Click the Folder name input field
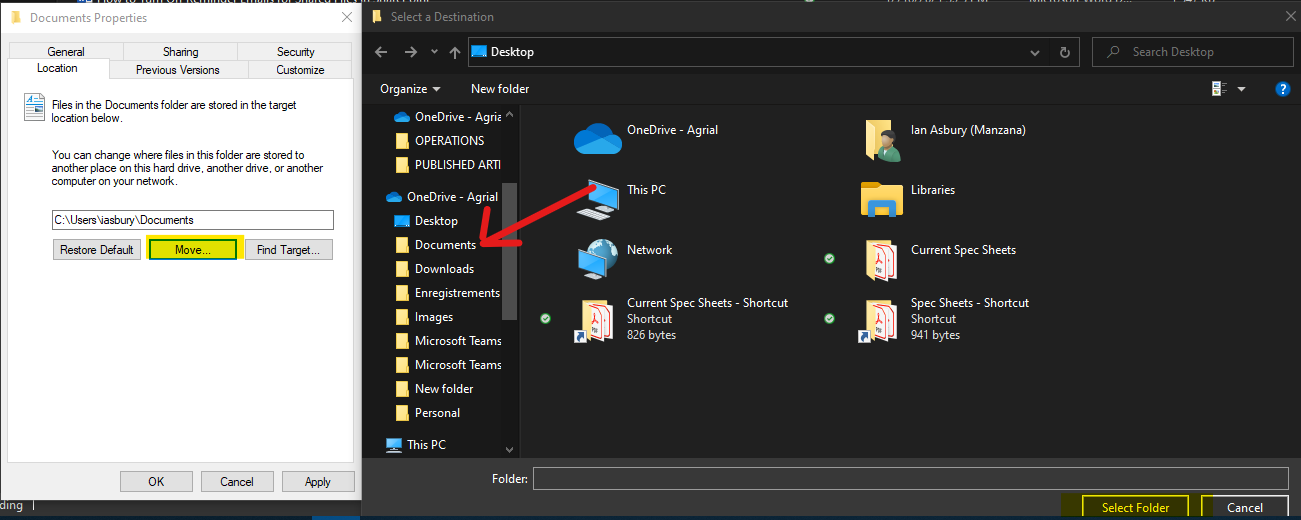This screenshot has width=1301, height=520. tap(911, 479)
